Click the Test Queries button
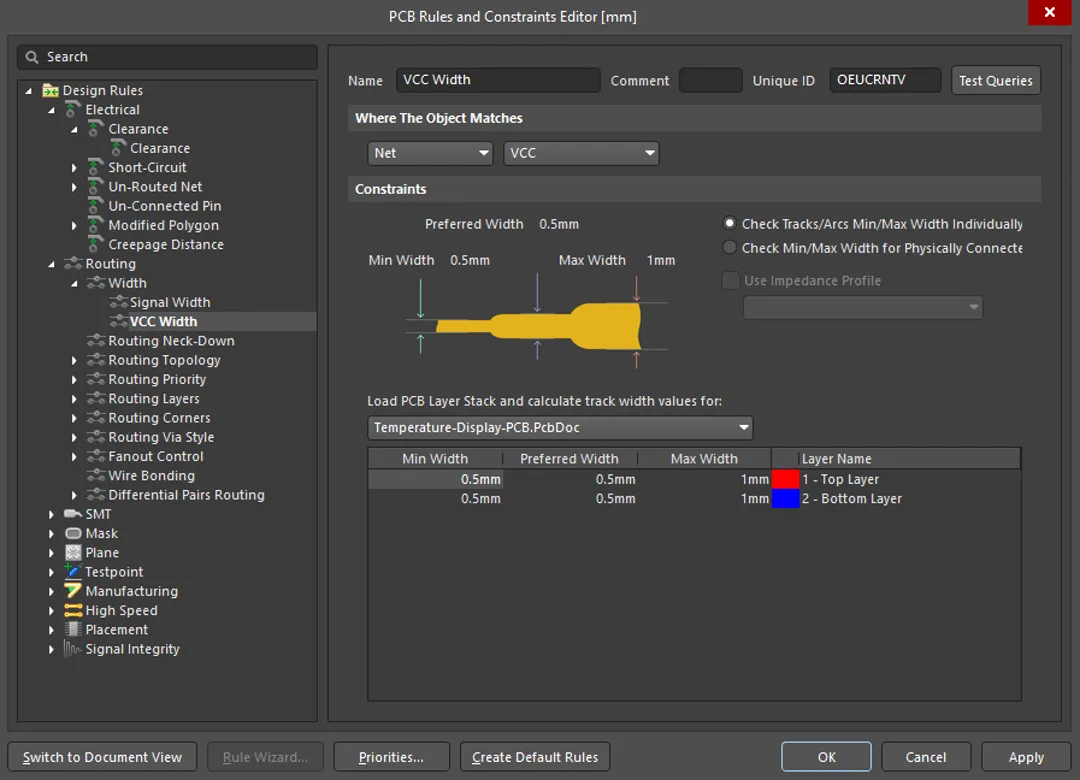The image size is (1080, 780). pos(996,80)
